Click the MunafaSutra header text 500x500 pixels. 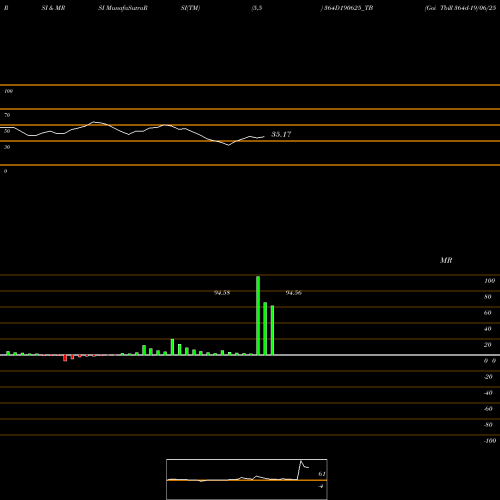click(x=123, y=8)
